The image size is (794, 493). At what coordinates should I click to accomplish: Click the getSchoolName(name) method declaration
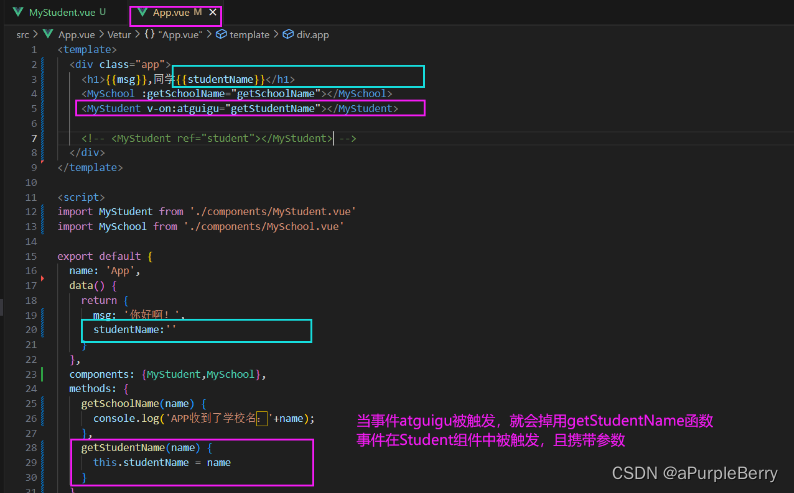(x=144, y=403)
